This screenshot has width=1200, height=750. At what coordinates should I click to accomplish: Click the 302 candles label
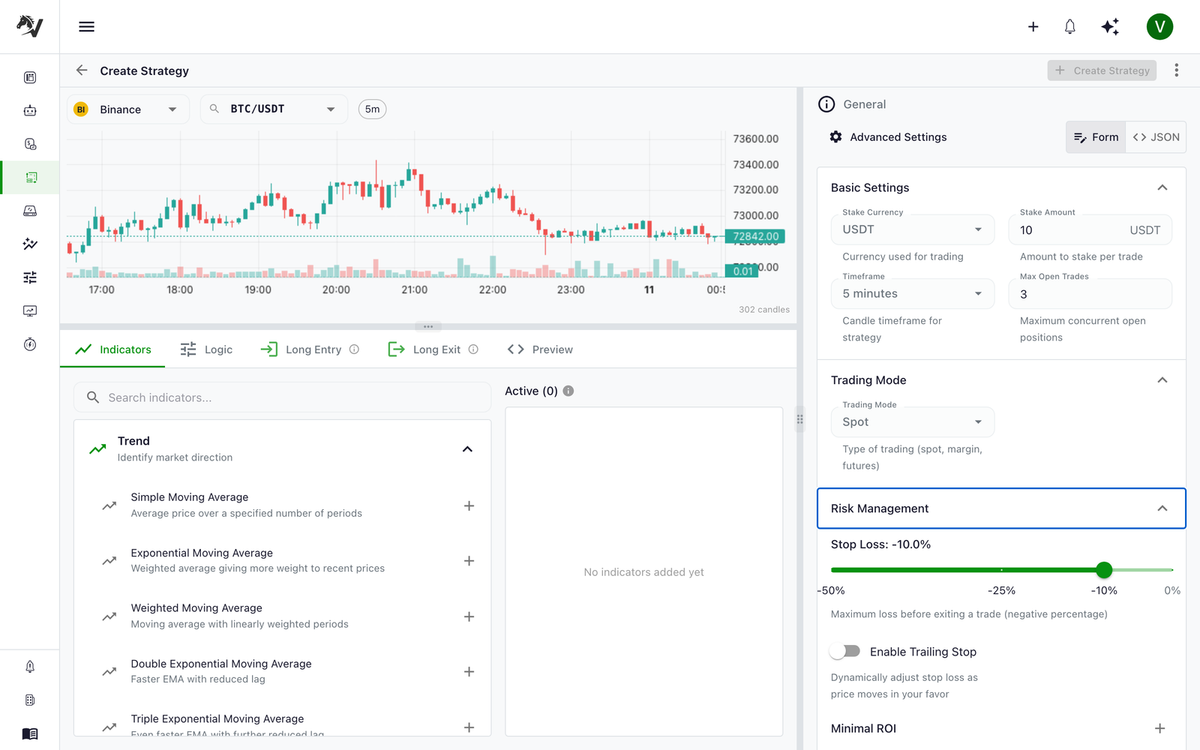(764, 310)
